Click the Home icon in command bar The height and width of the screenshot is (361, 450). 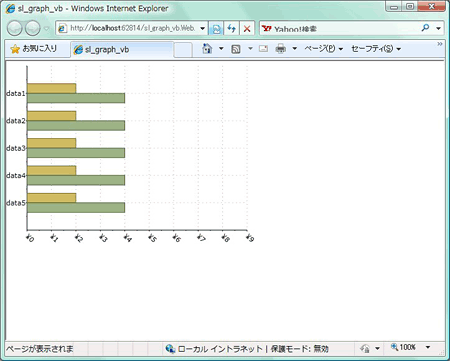(x=207, y=49)
